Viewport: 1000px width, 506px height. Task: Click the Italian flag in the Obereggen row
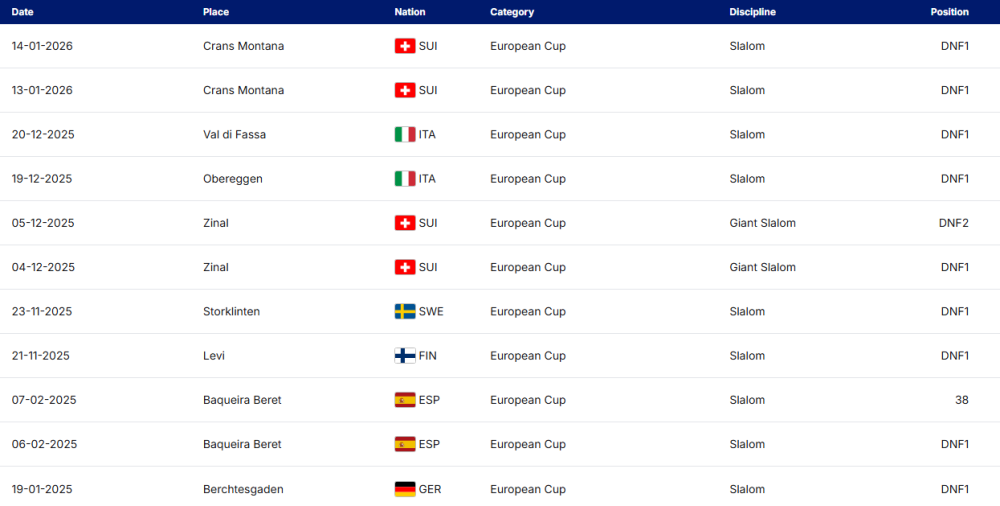pos(405,179)
